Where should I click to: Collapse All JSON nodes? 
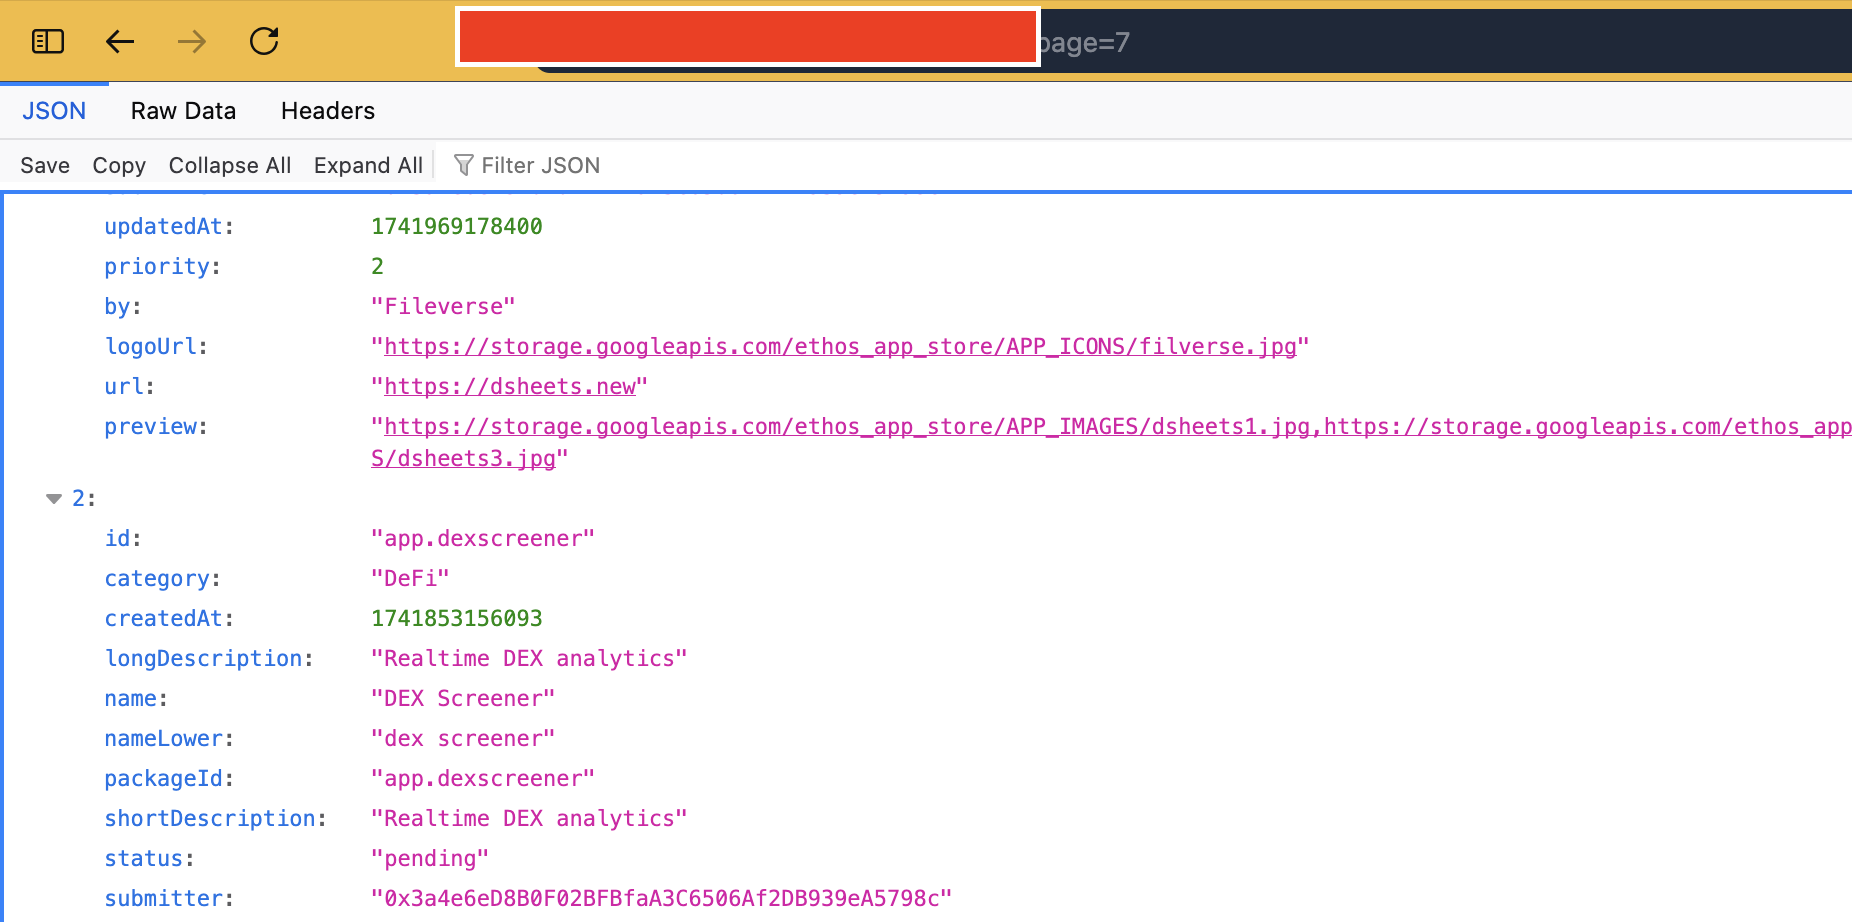[230, 165]
